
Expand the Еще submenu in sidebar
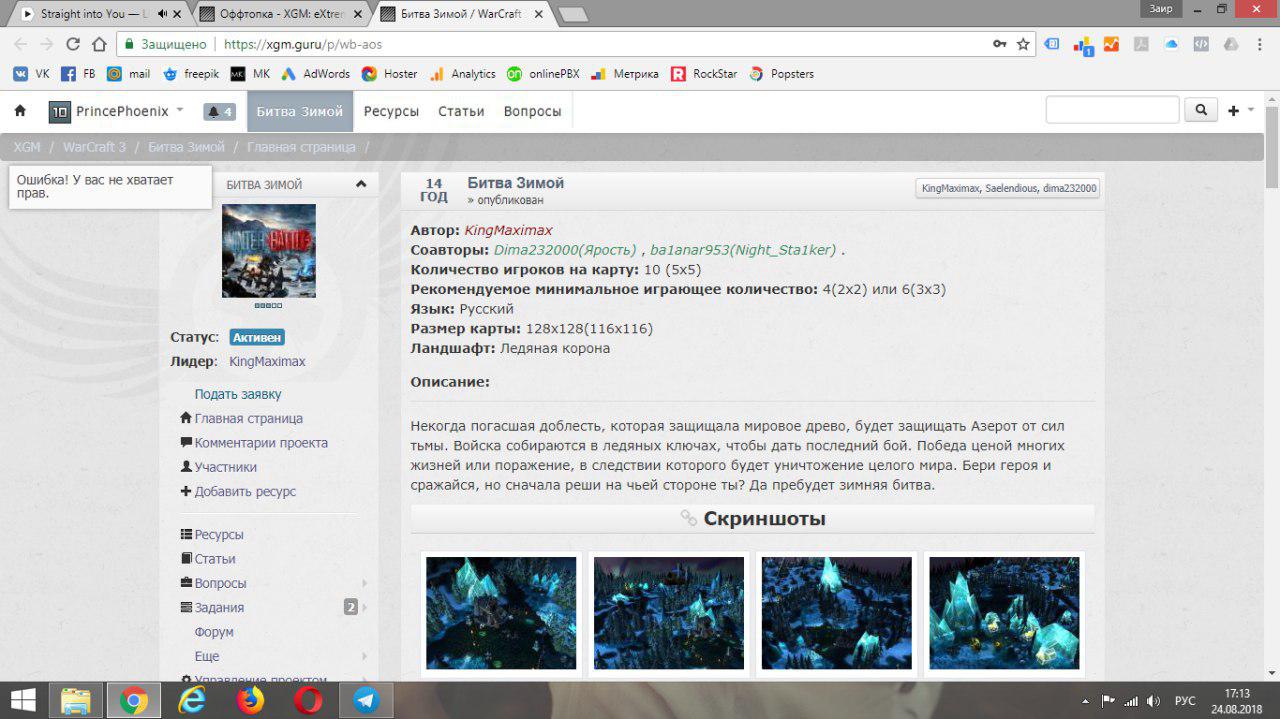(x=364, y=656)
